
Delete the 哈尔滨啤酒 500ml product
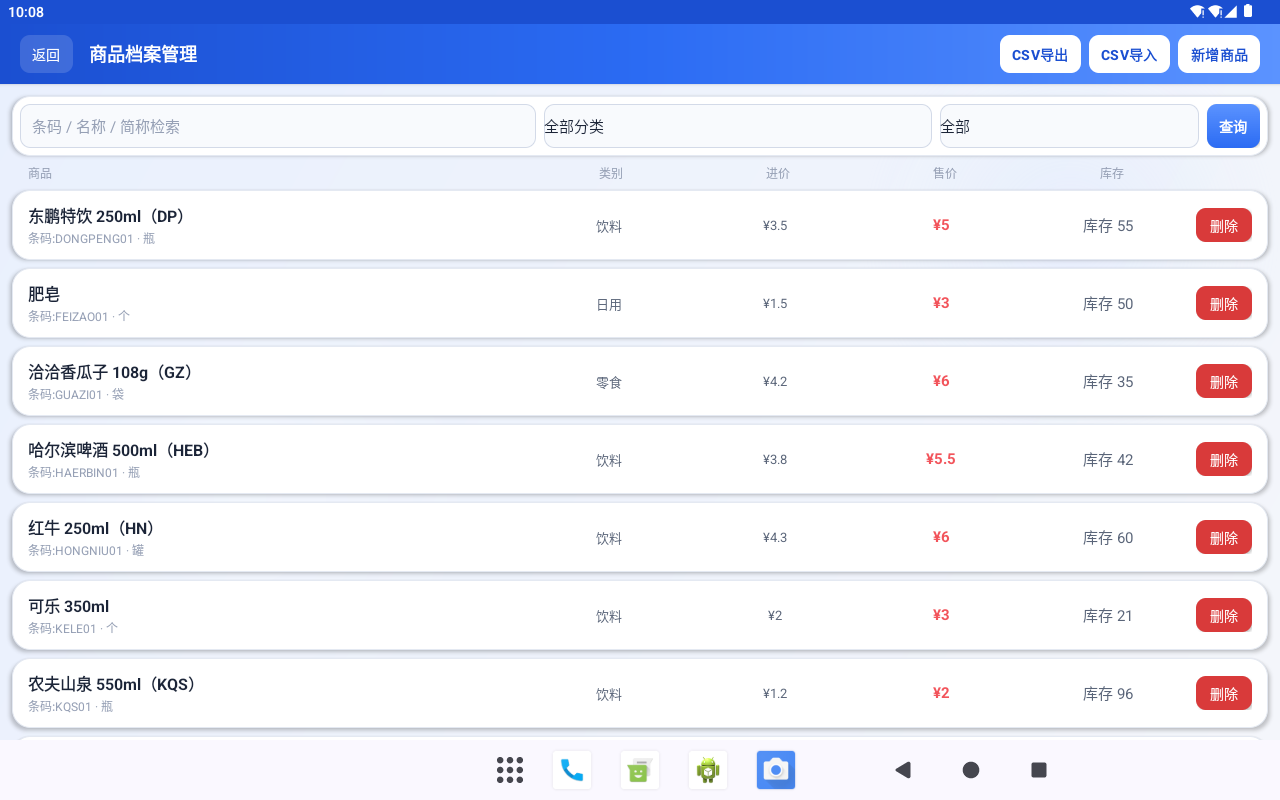[1224, 459]
